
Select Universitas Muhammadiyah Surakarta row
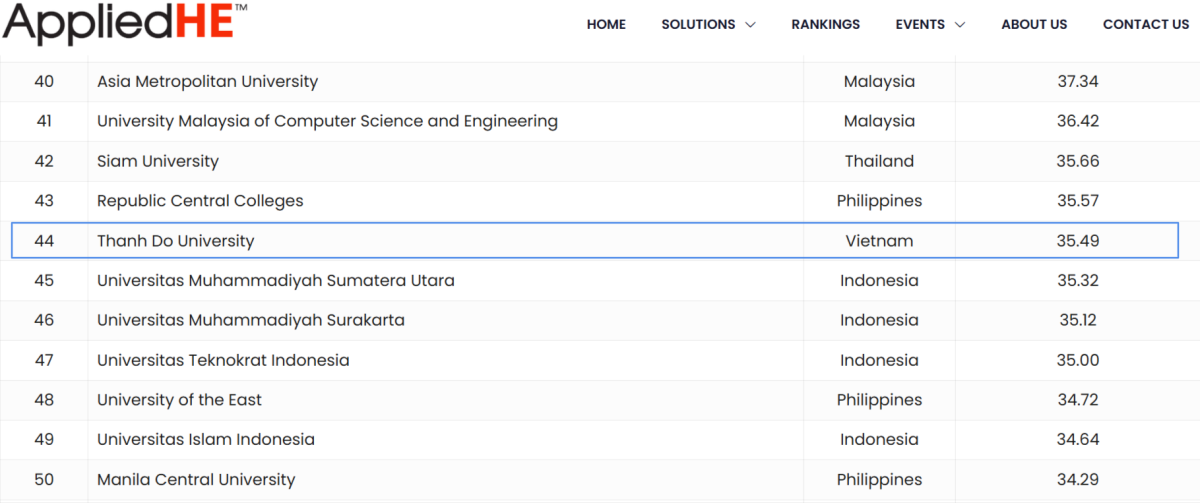tap(250, 321)
